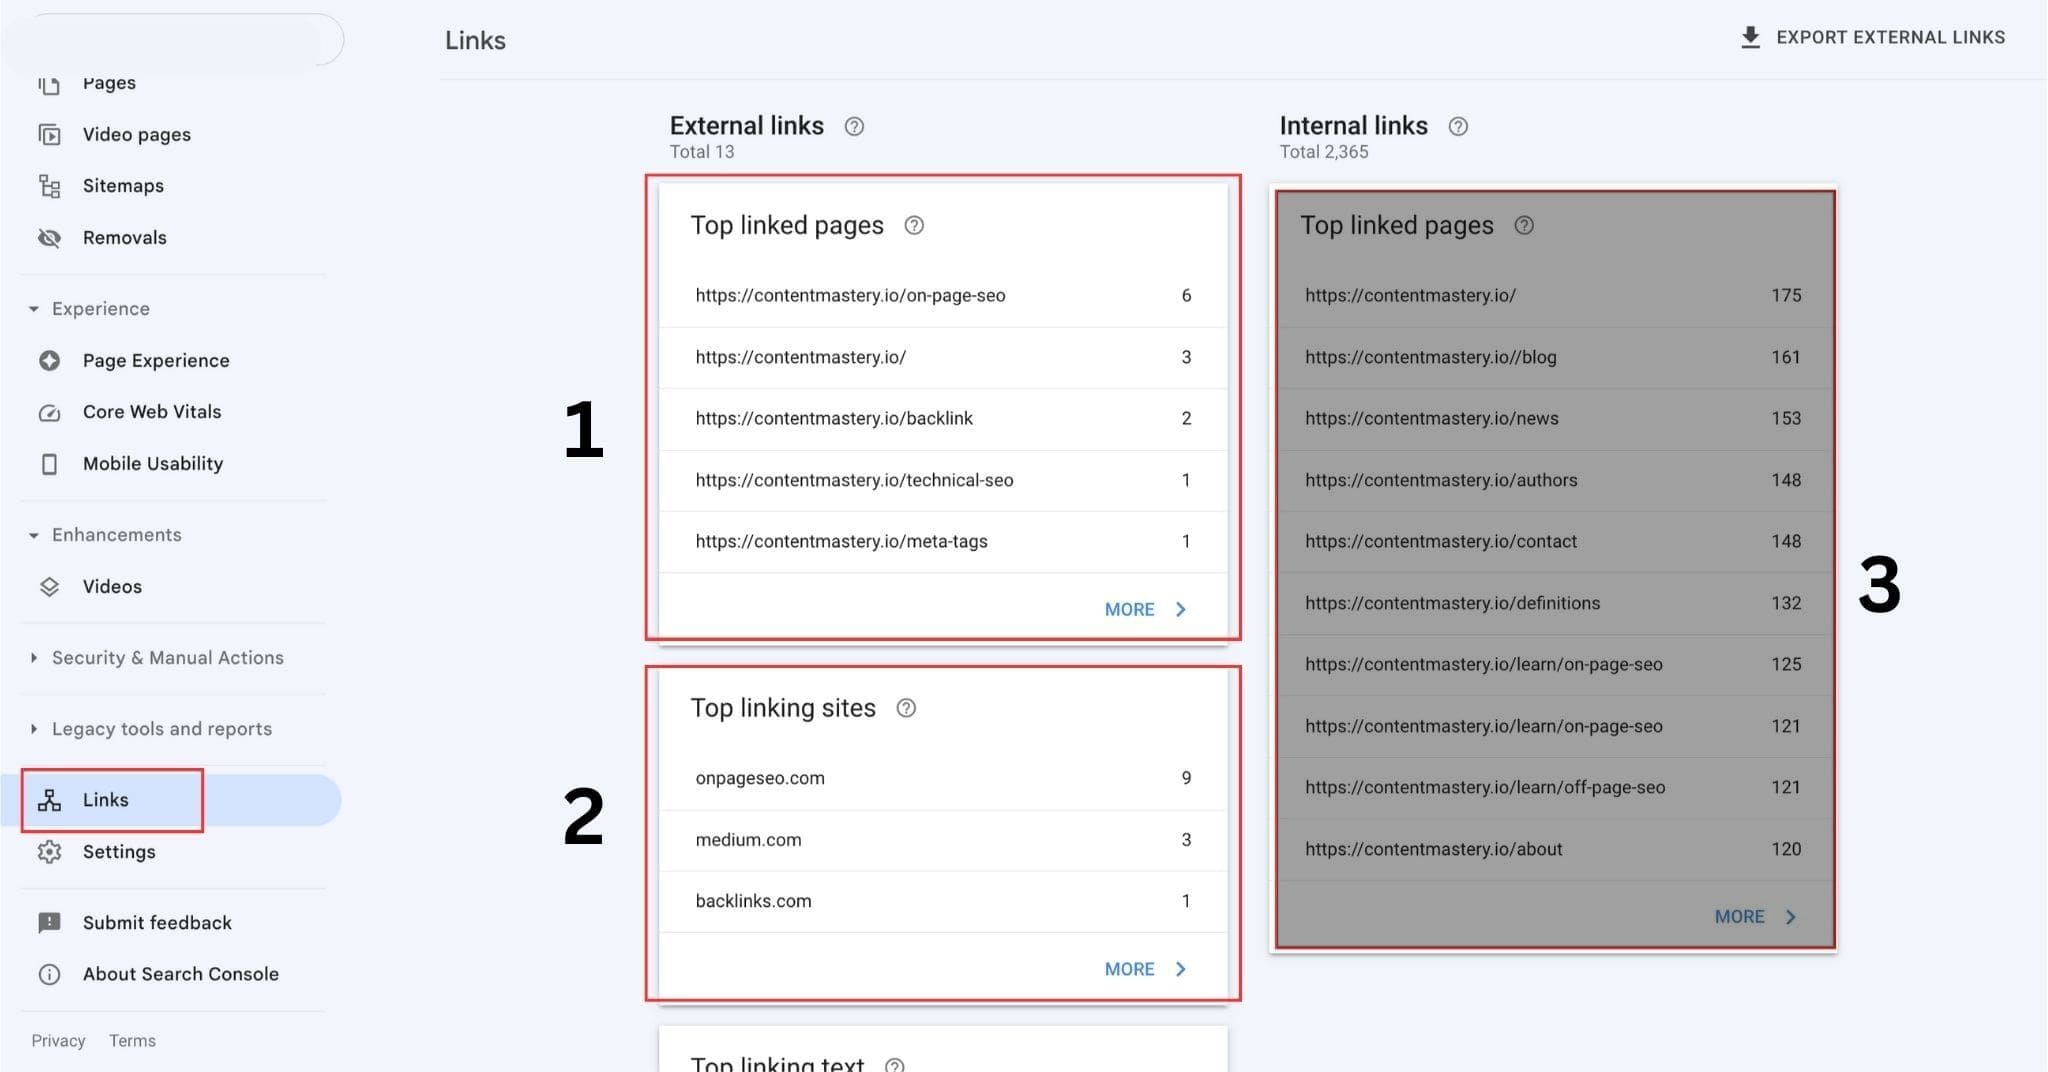Screen dimensions: 2048x1072
Task: Click MORE in internal Top linked pages
Action: (1739, 917)
